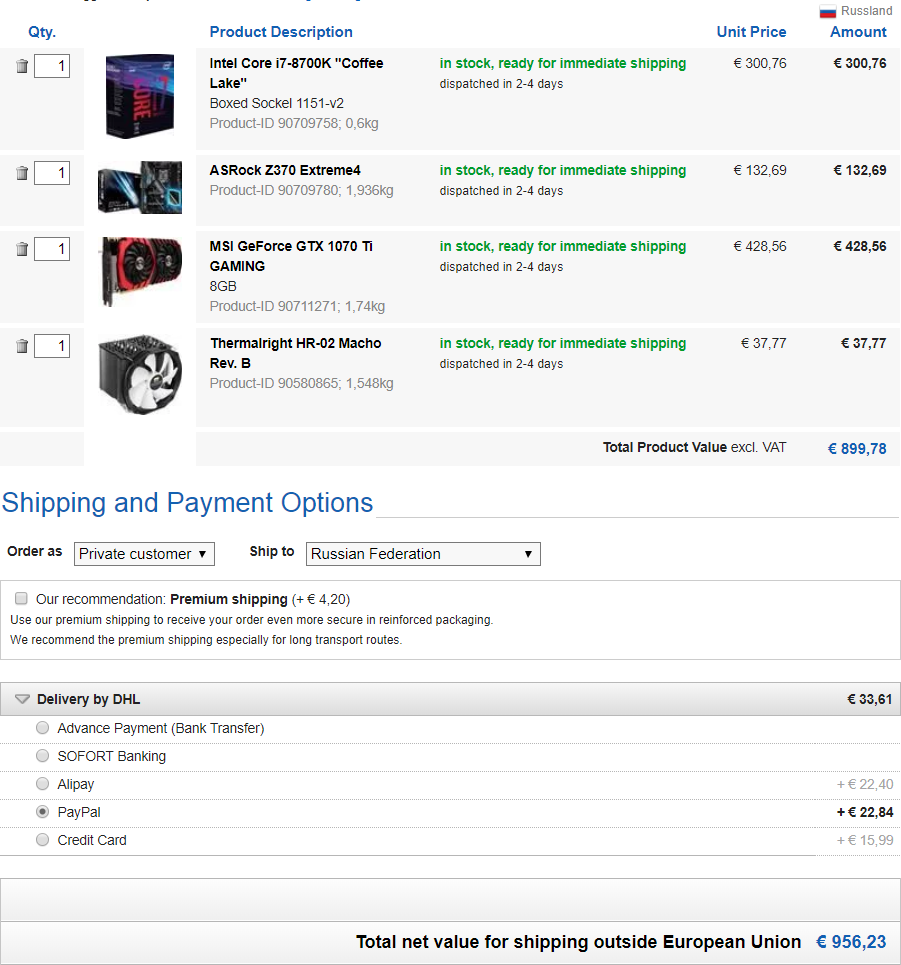
Task: Select Advance Payment (Bank Transfer) option
Action: pos(42,728)
